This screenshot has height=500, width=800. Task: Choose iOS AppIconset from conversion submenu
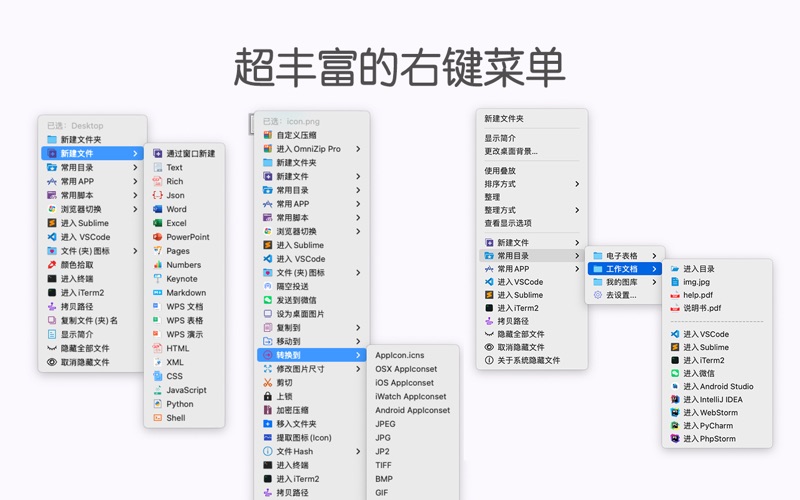(x=405, y=382)
